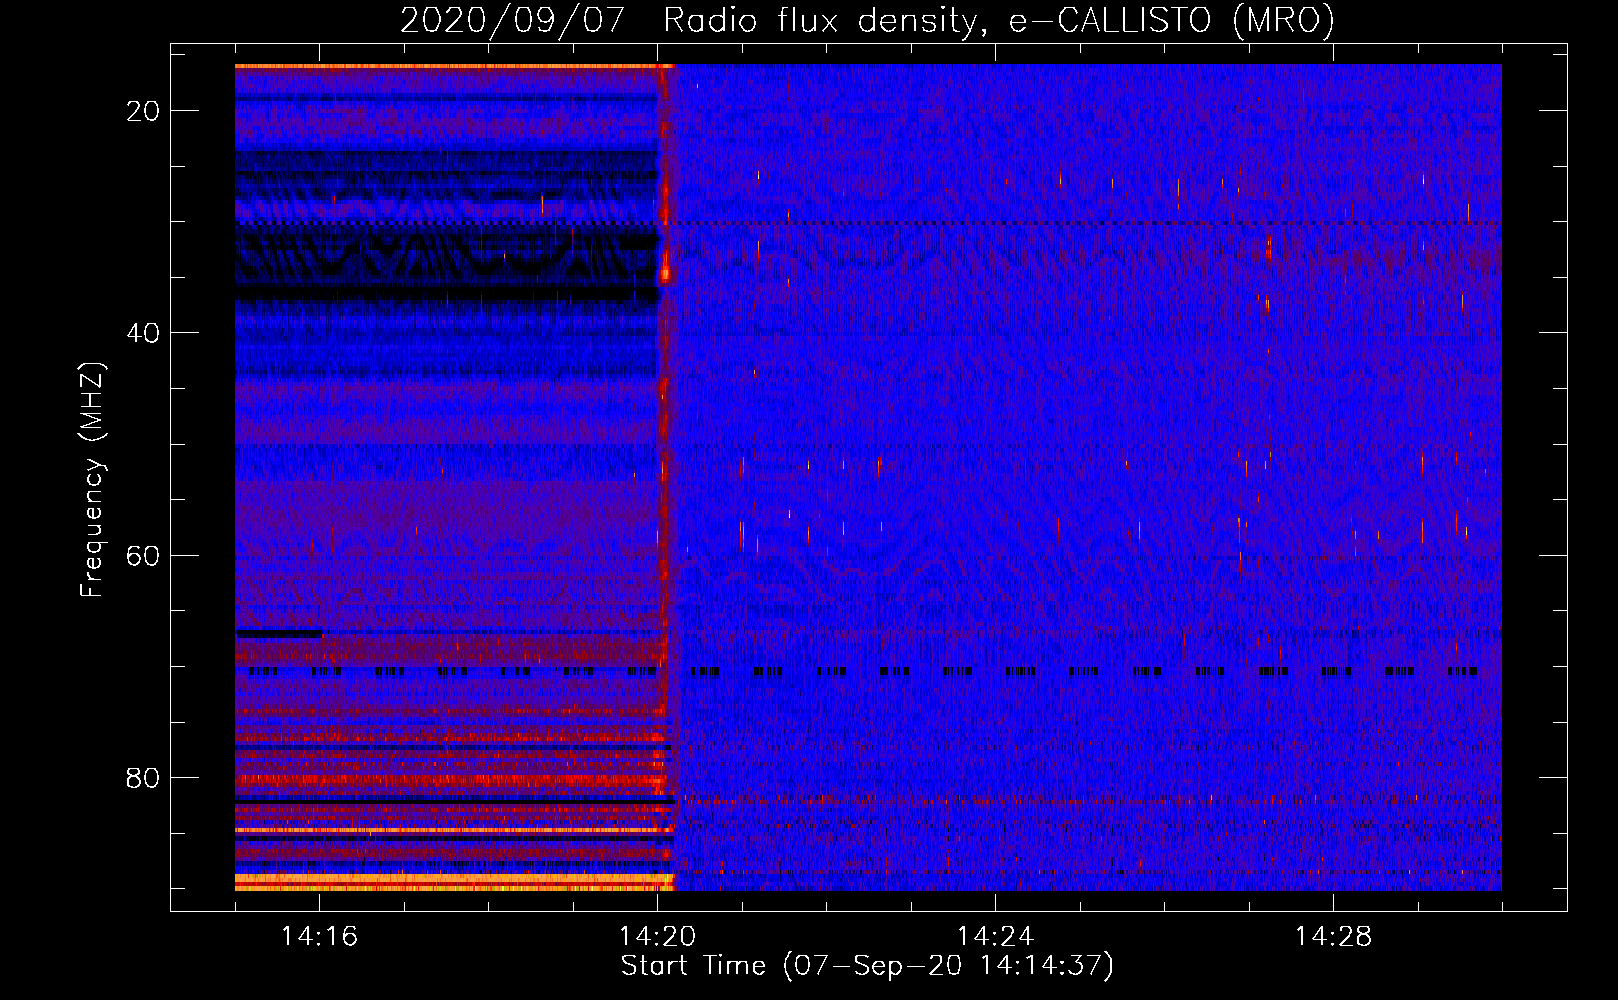
Task: Click the 14:28 time tick label
Action: pyautogui.click(x=1333, y=936)
